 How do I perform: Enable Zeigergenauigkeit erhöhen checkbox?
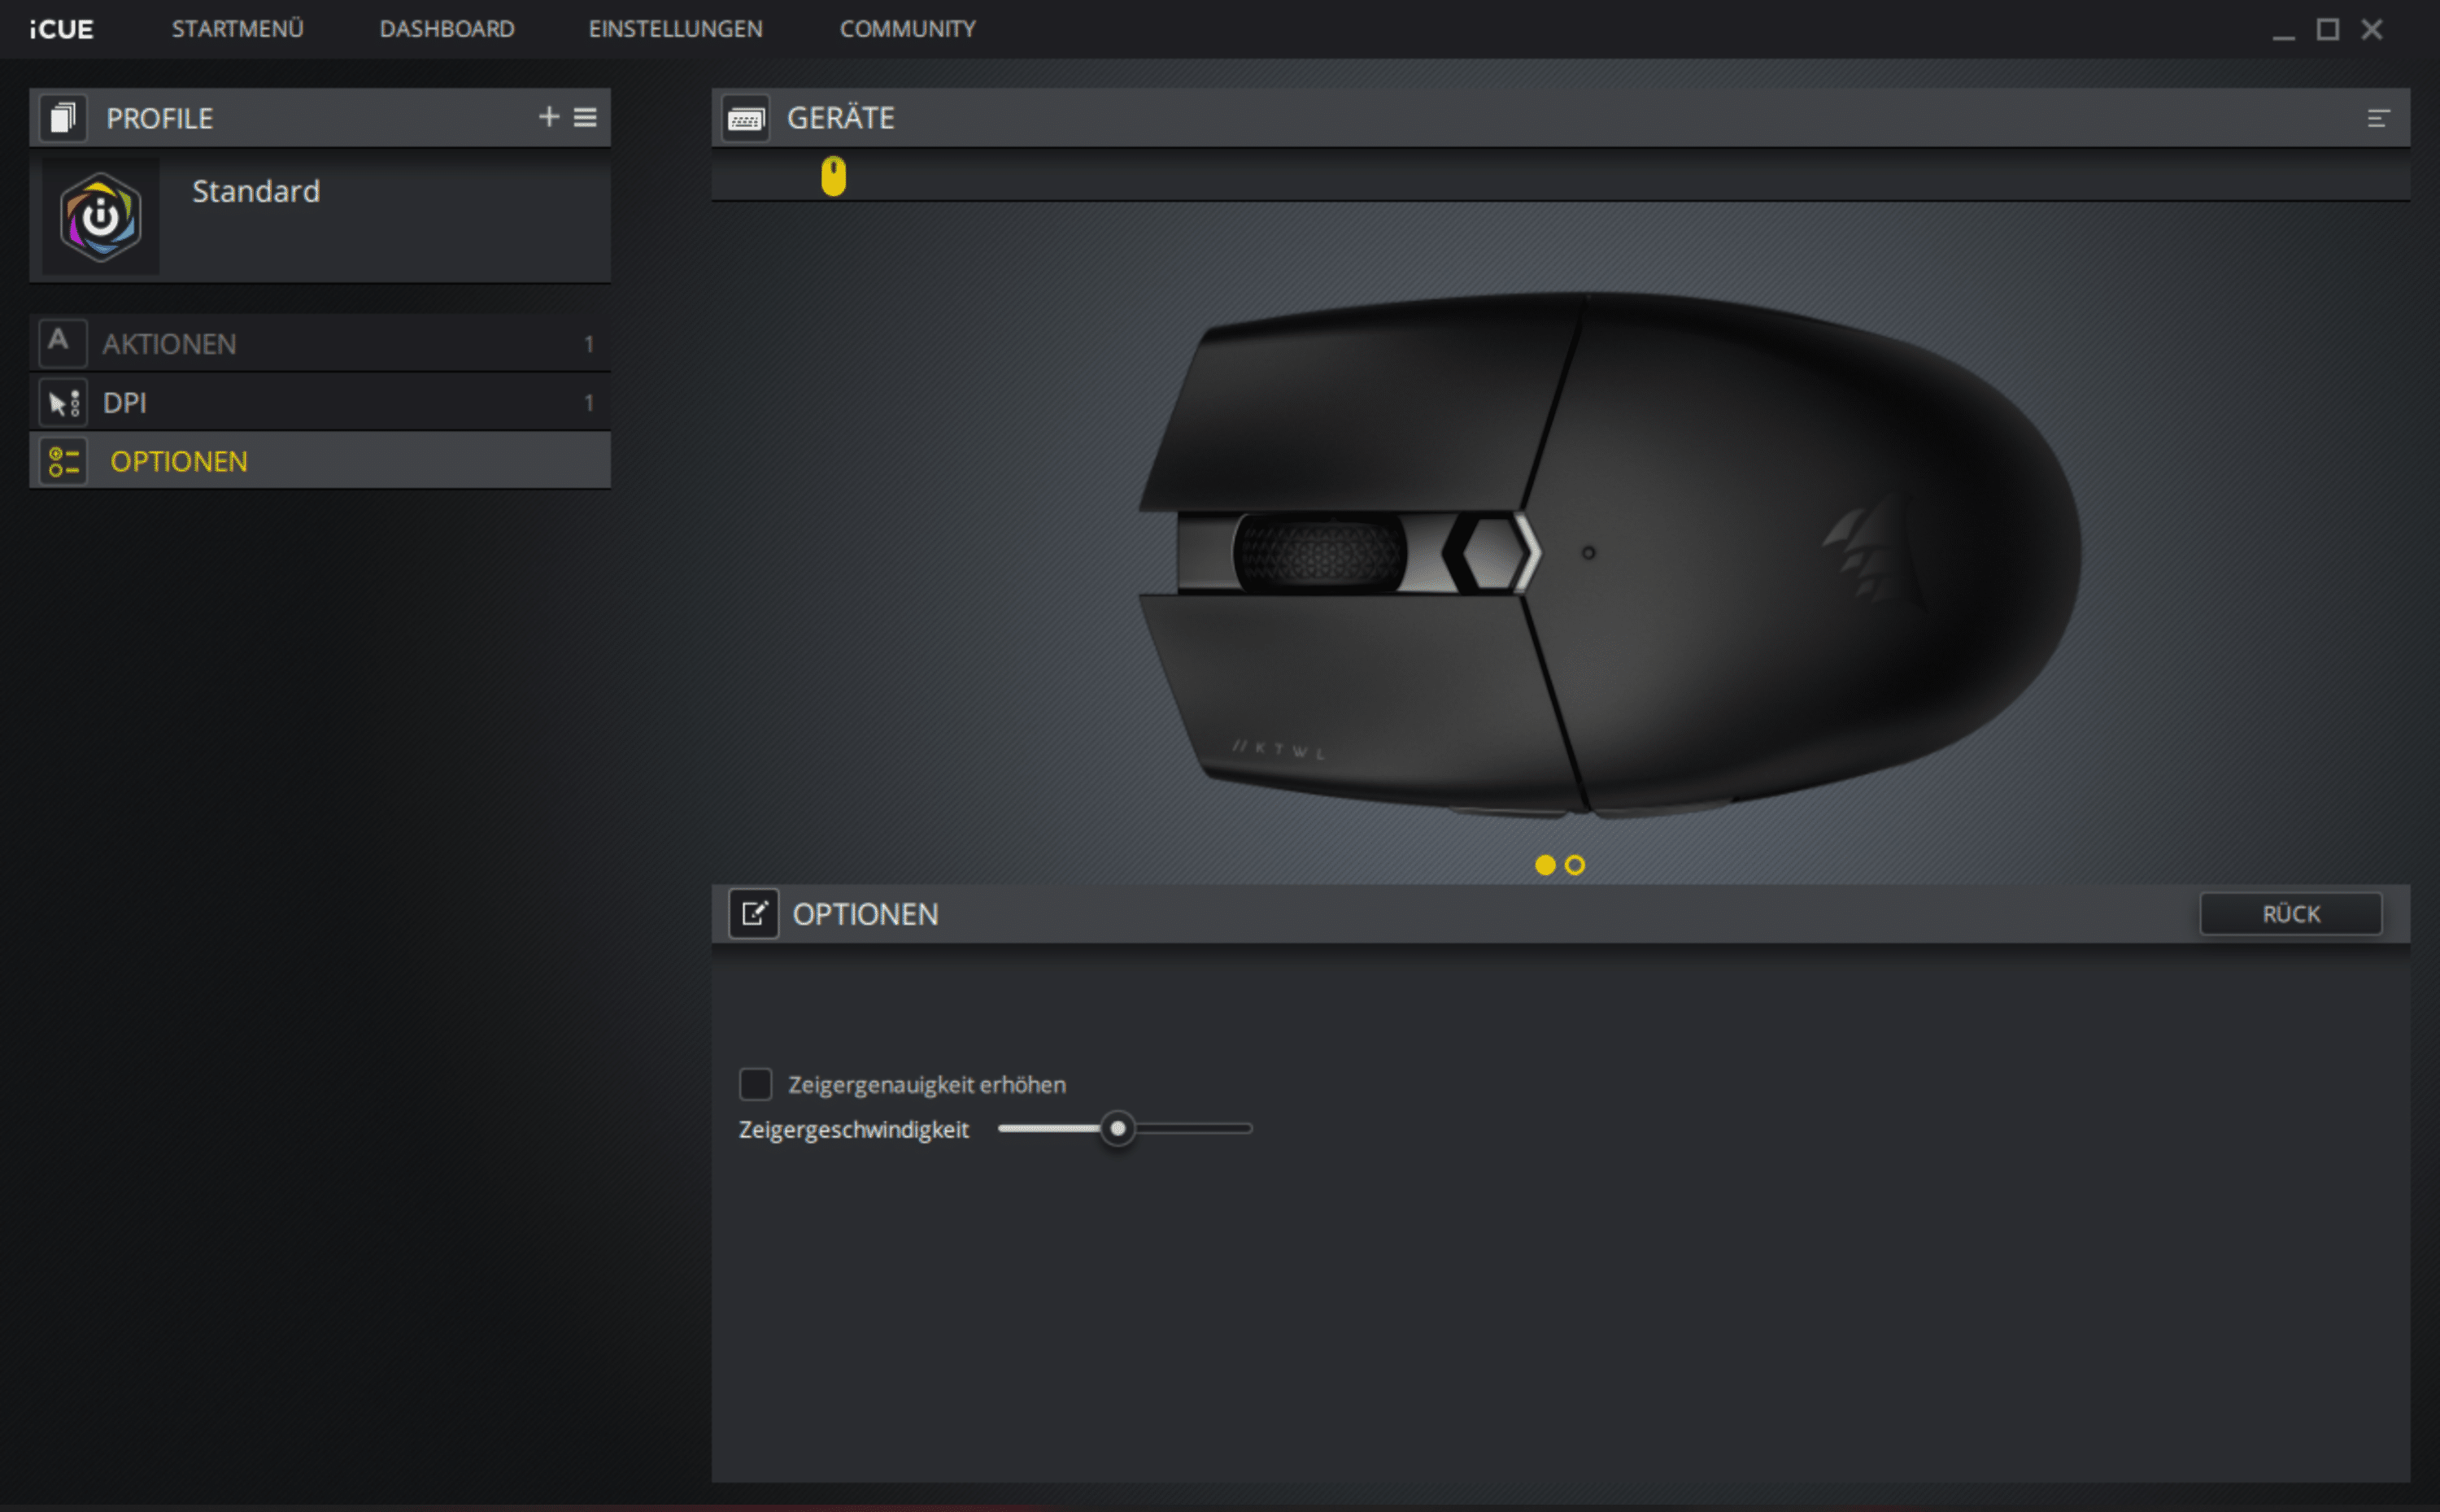click(755, 1084)
